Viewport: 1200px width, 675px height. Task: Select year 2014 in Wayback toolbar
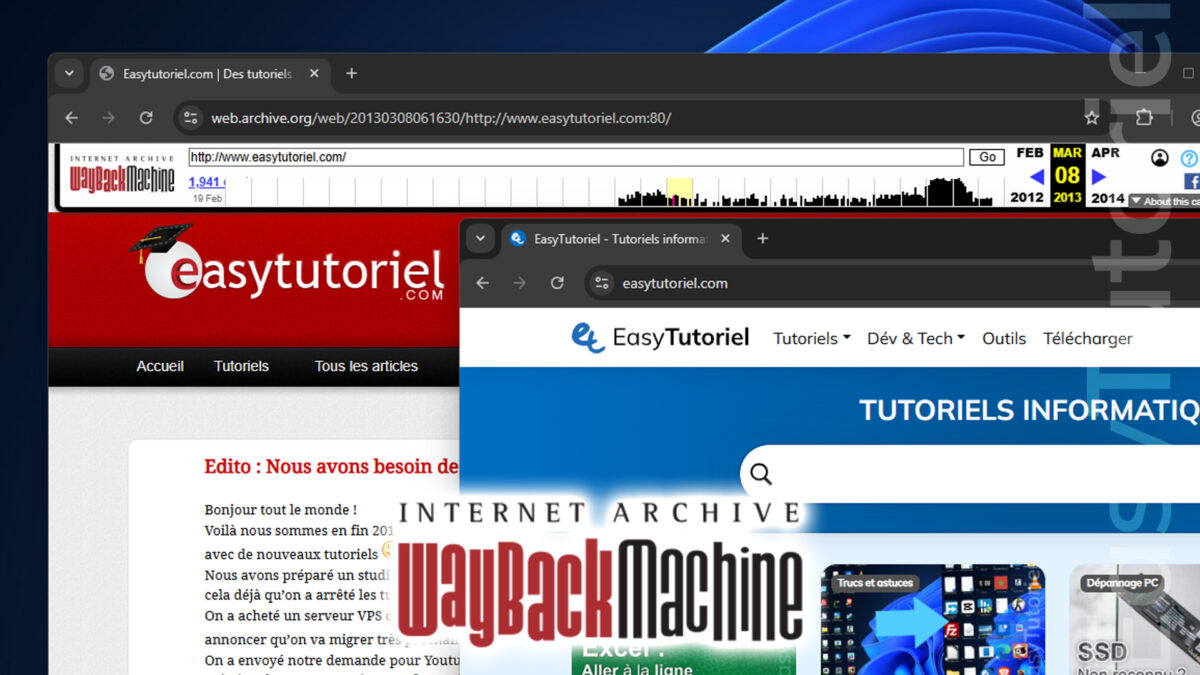[x=1108, y=197]
